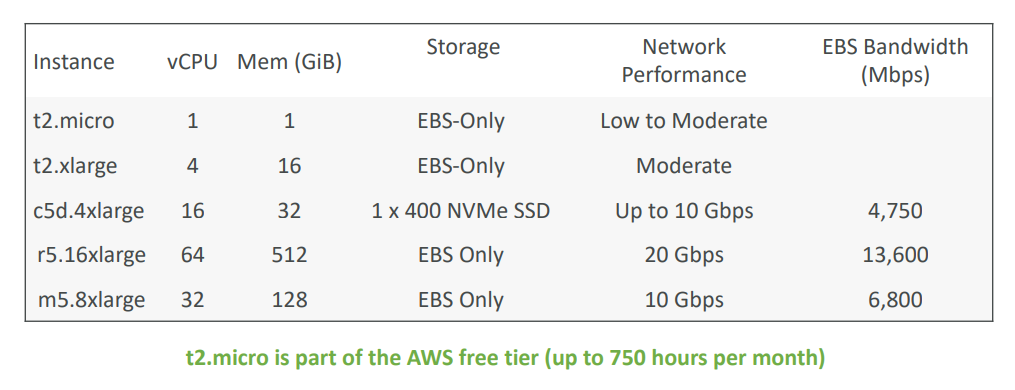The height and width of the screenshot is (390, 1015).
Task: Click the Mem (GiB) column header
Action: 289,62
